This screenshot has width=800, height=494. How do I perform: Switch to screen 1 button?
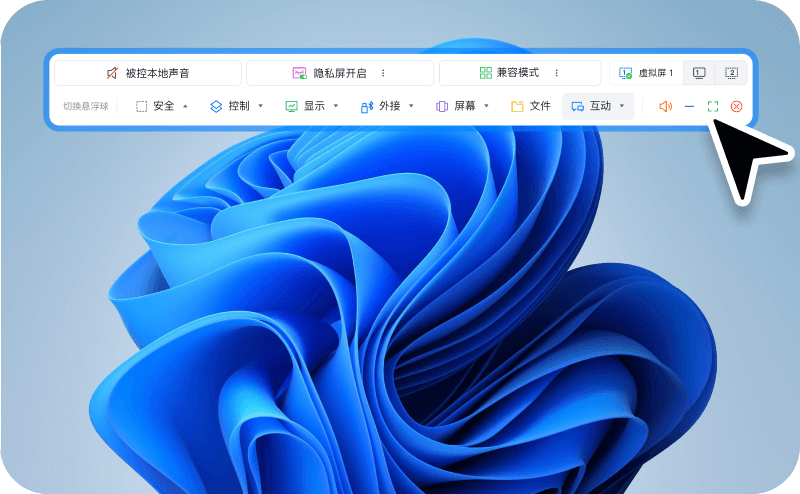click(x=699, y=73)
